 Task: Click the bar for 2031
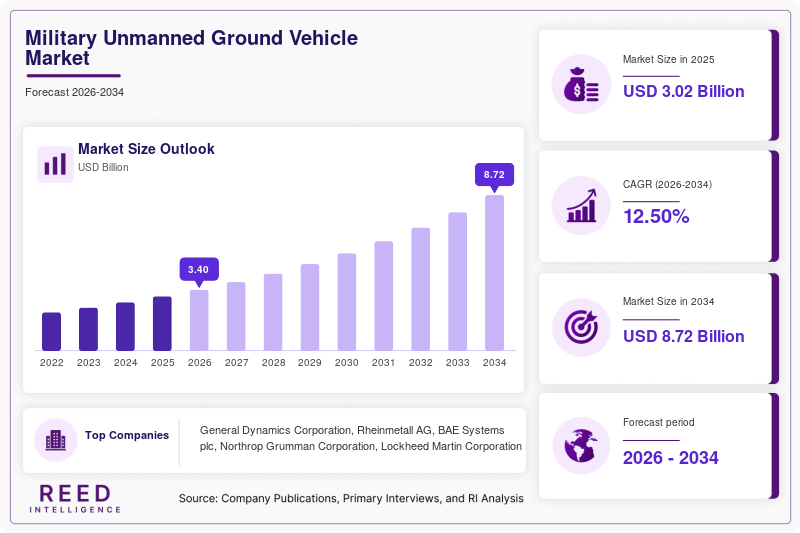384,296
